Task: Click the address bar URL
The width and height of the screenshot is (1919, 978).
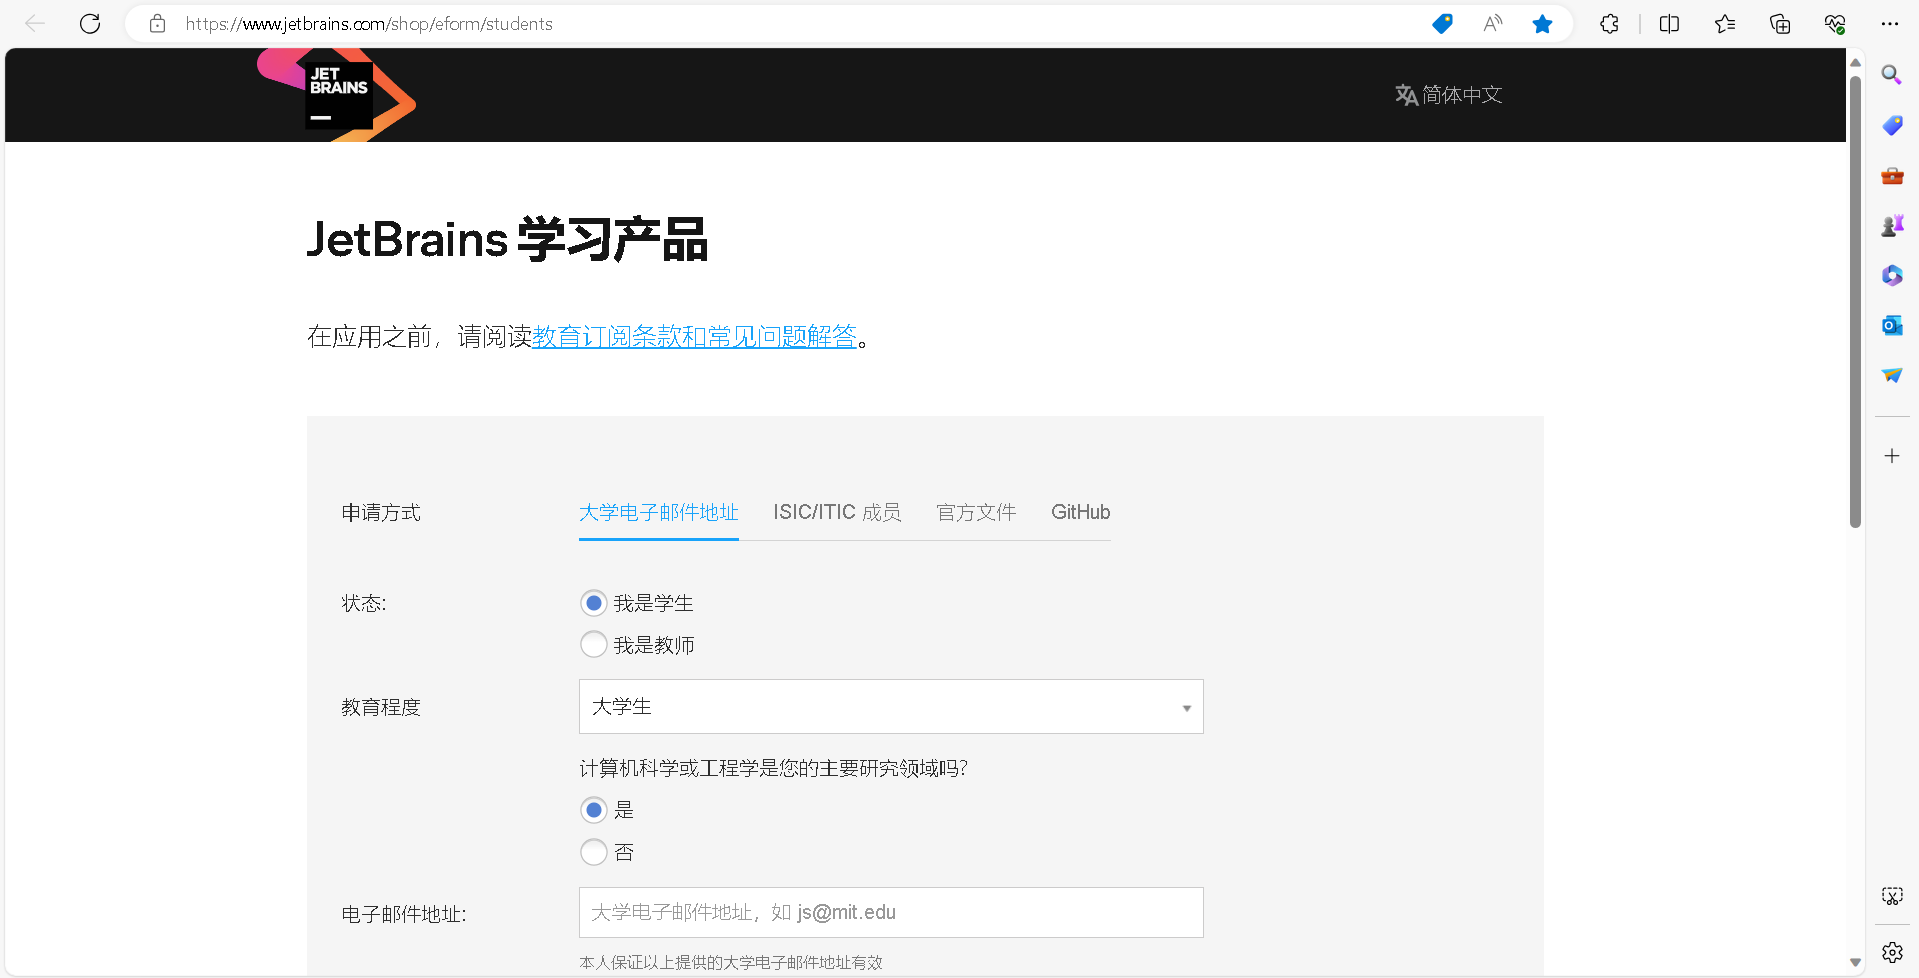Action: [x=369, y=24]
